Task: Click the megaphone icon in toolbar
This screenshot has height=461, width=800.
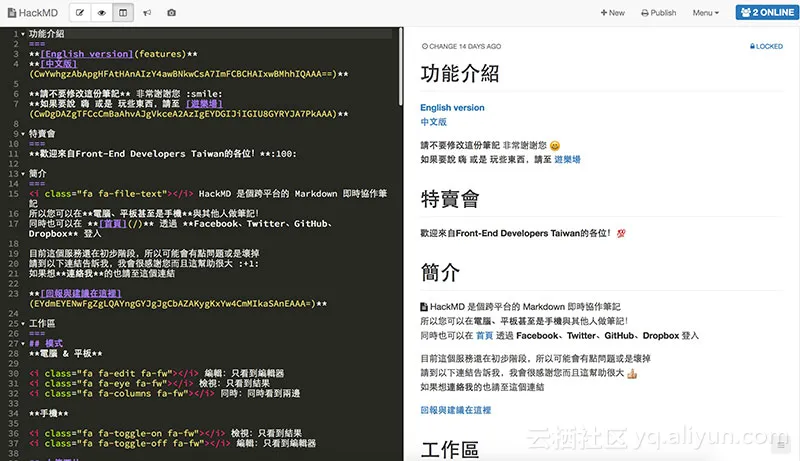Action: 148,13
